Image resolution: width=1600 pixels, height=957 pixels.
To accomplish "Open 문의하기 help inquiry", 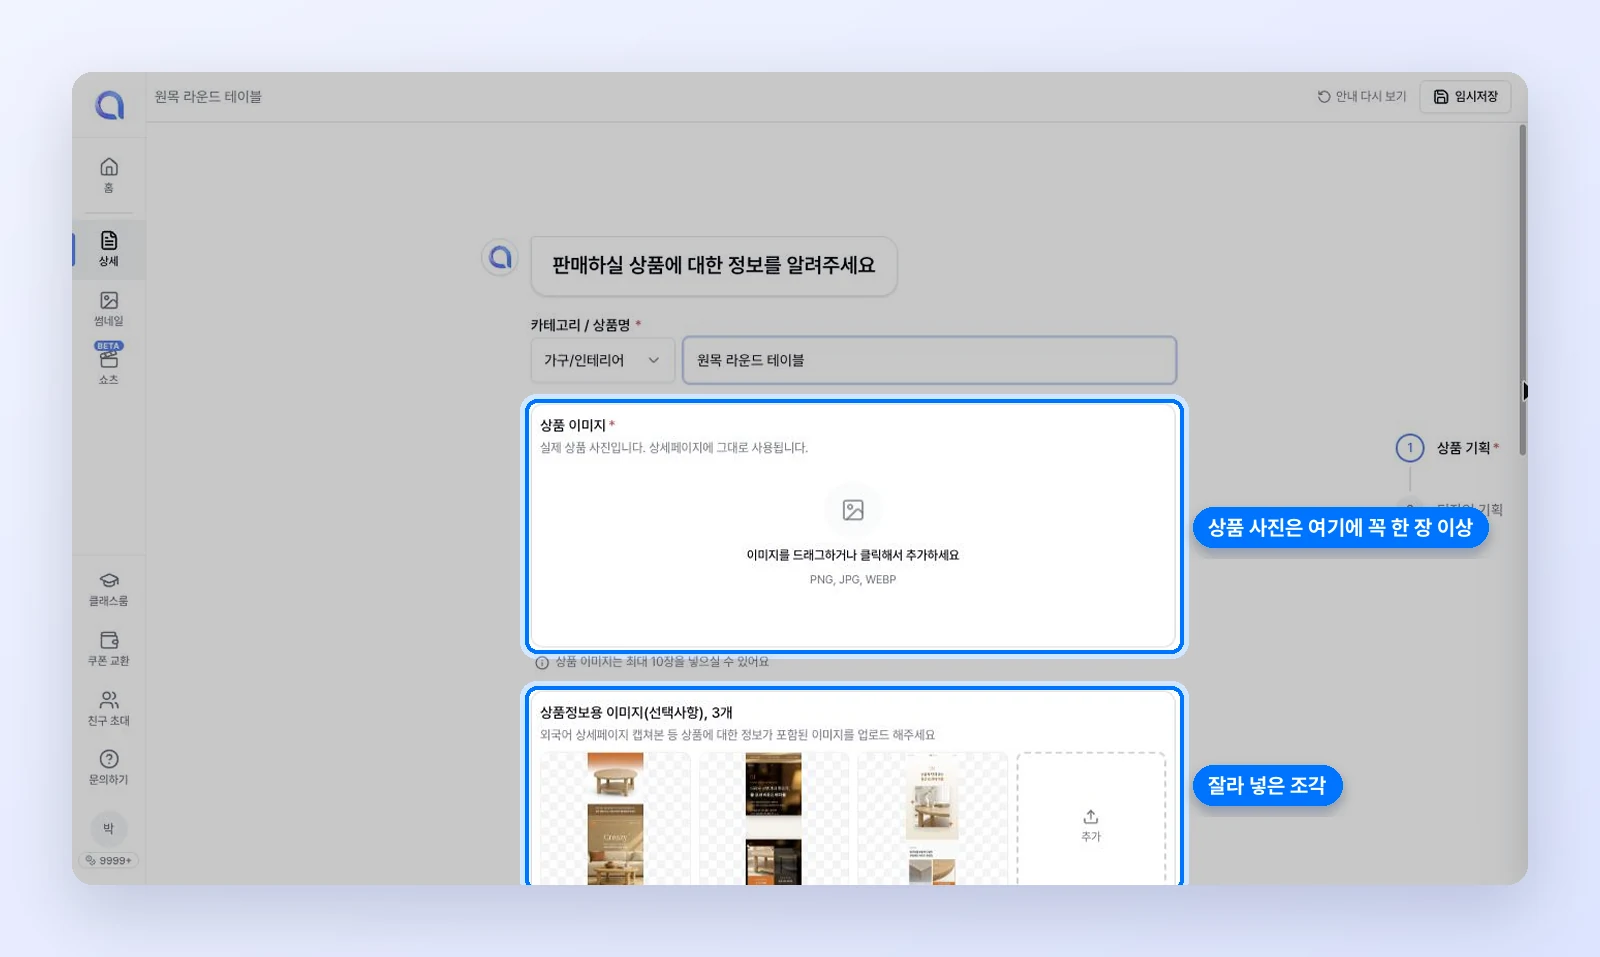I will [x=109, y=767].
